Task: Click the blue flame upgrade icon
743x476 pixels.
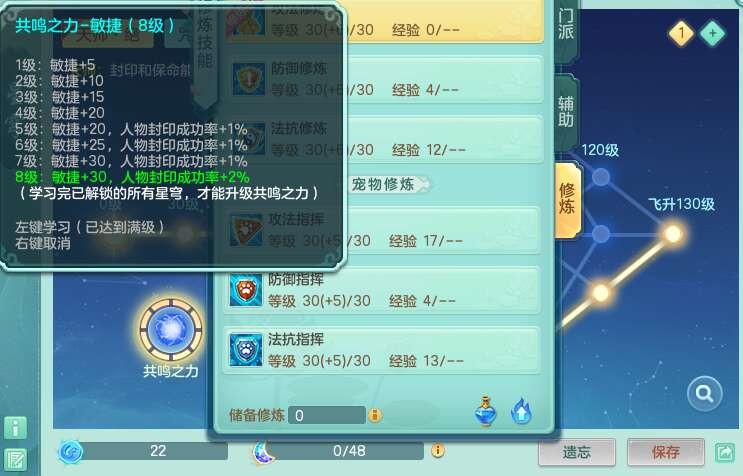Action: (521, 411)
